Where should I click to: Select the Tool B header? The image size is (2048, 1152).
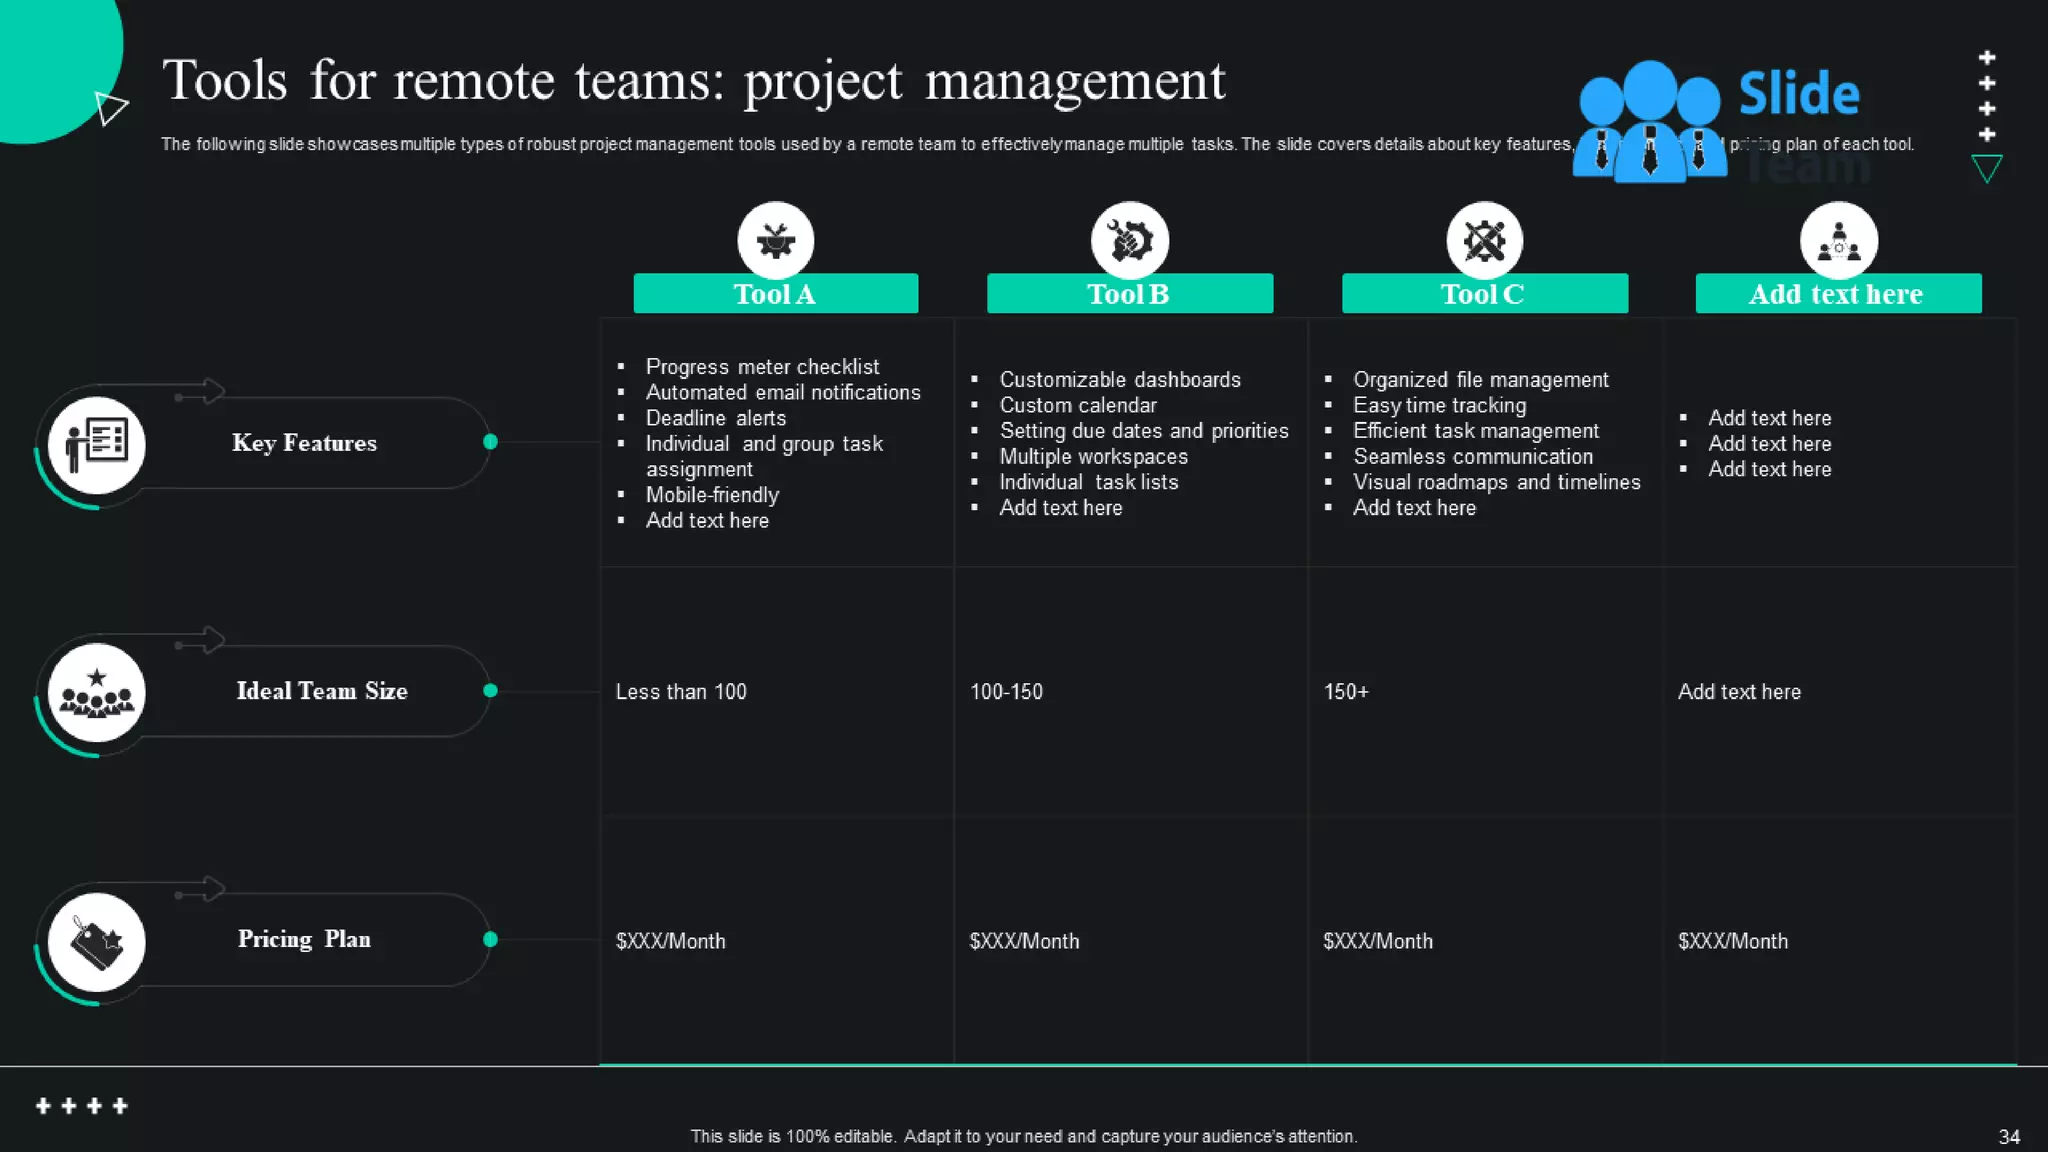click(x=1129, y=294)
